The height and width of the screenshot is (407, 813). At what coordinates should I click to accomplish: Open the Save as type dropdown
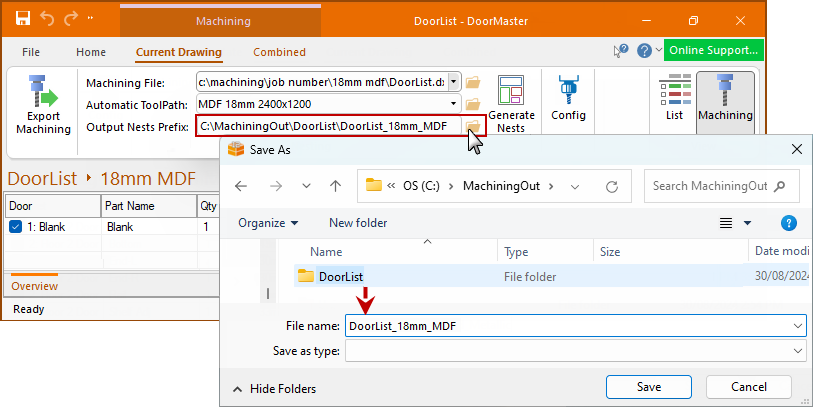click(x=797, y=351)
